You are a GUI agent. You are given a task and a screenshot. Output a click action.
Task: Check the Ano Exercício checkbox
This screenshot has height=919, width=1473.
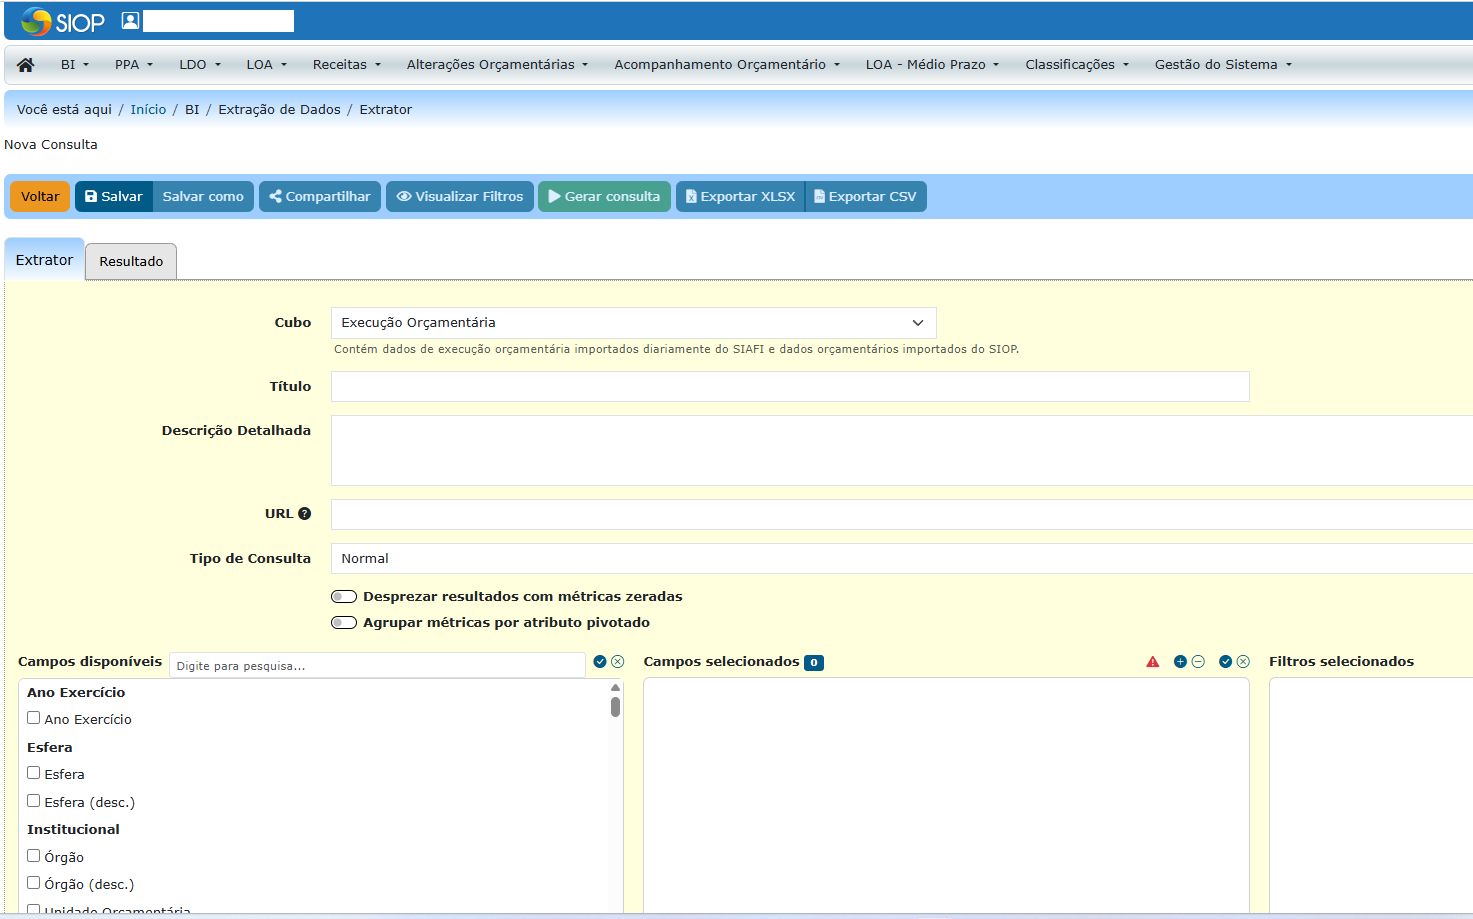pyautogui.click(x=33, y=718)
